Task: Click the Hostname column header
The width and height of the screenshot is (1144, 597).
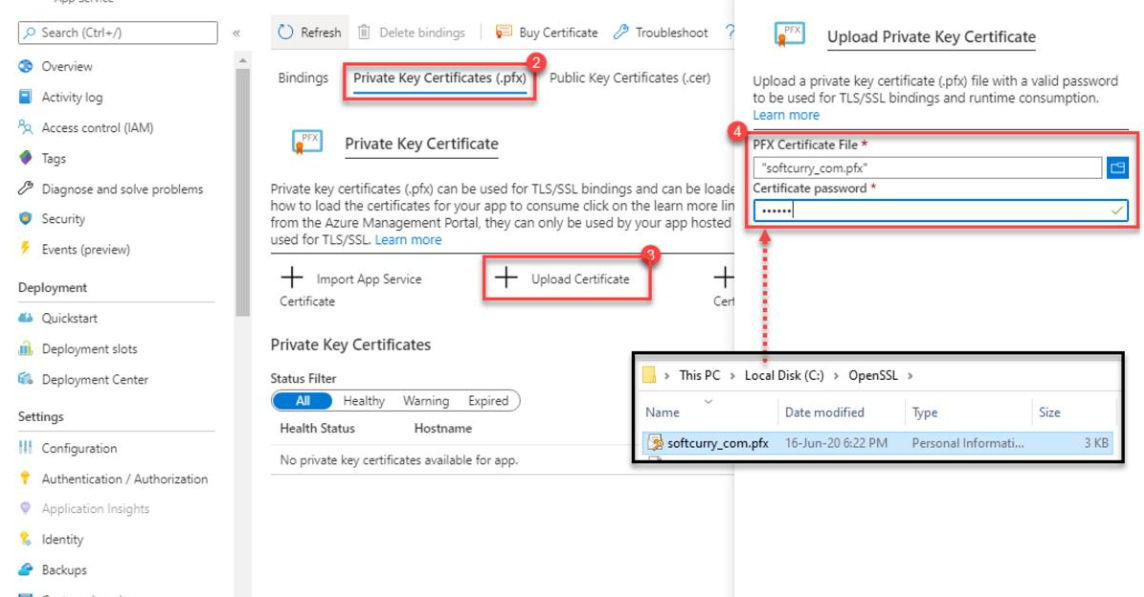Action: (x=443, y=428)
